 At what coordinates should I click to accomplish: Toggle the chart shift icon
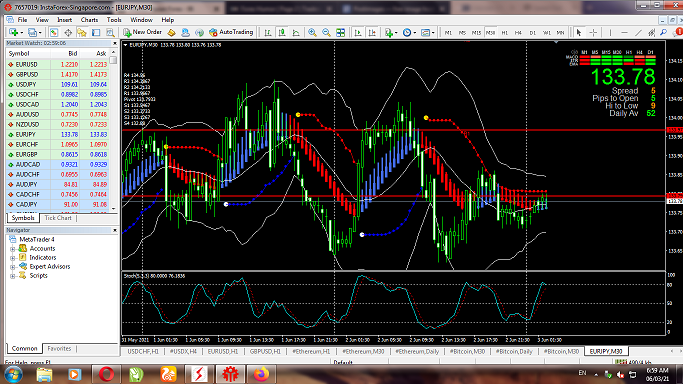click(372, 32)
